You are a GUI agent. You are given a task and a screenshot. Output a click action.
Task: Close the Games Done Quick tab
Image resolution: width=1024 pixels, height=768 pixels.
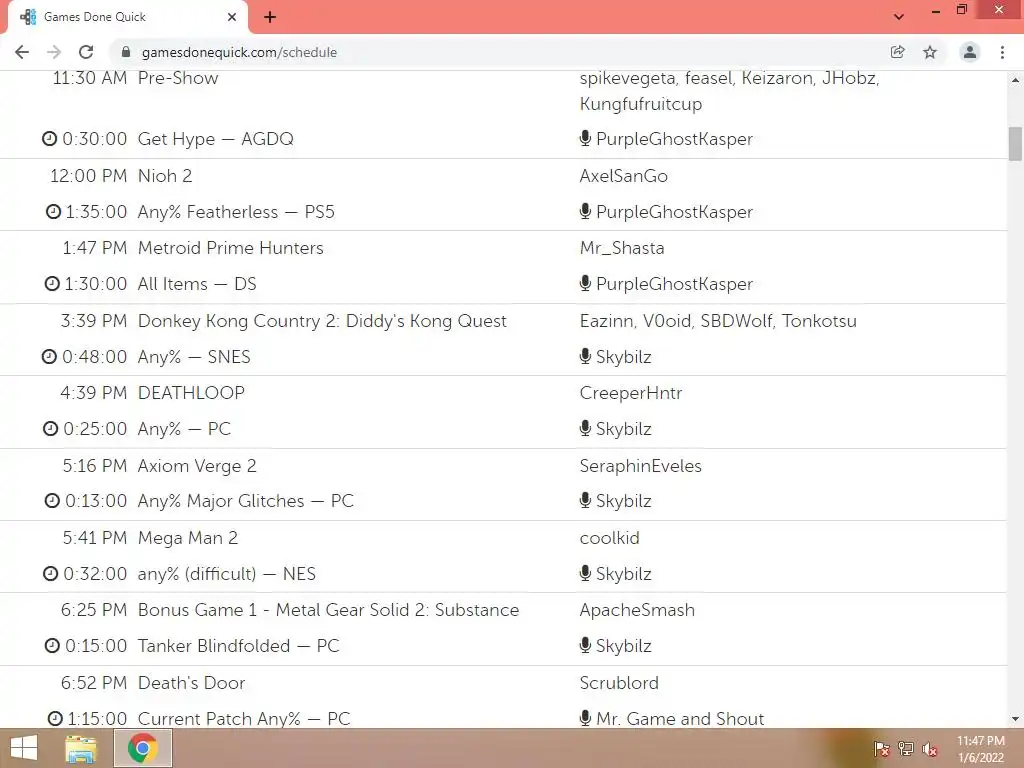[x=232, y=17]
